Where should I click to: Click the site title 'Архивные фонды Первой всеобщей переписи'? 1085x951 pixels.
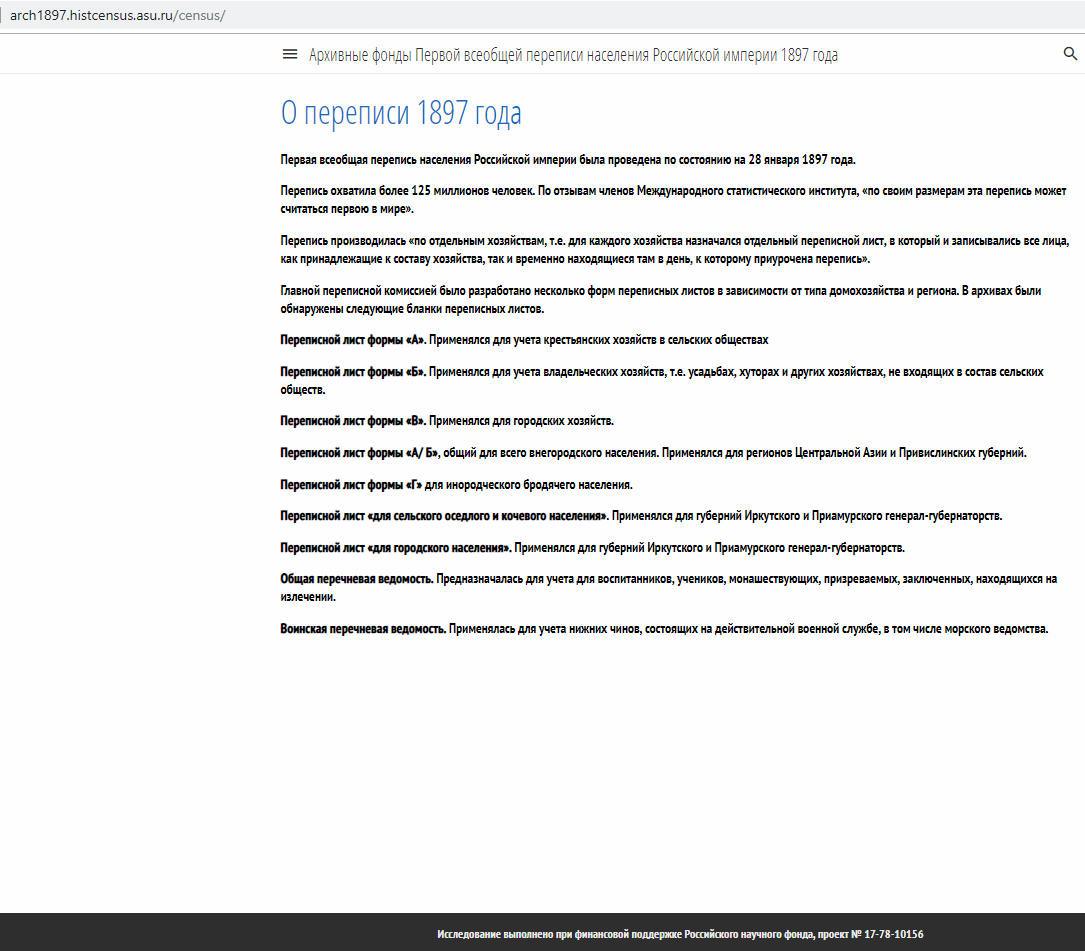[x=573, y=55]
